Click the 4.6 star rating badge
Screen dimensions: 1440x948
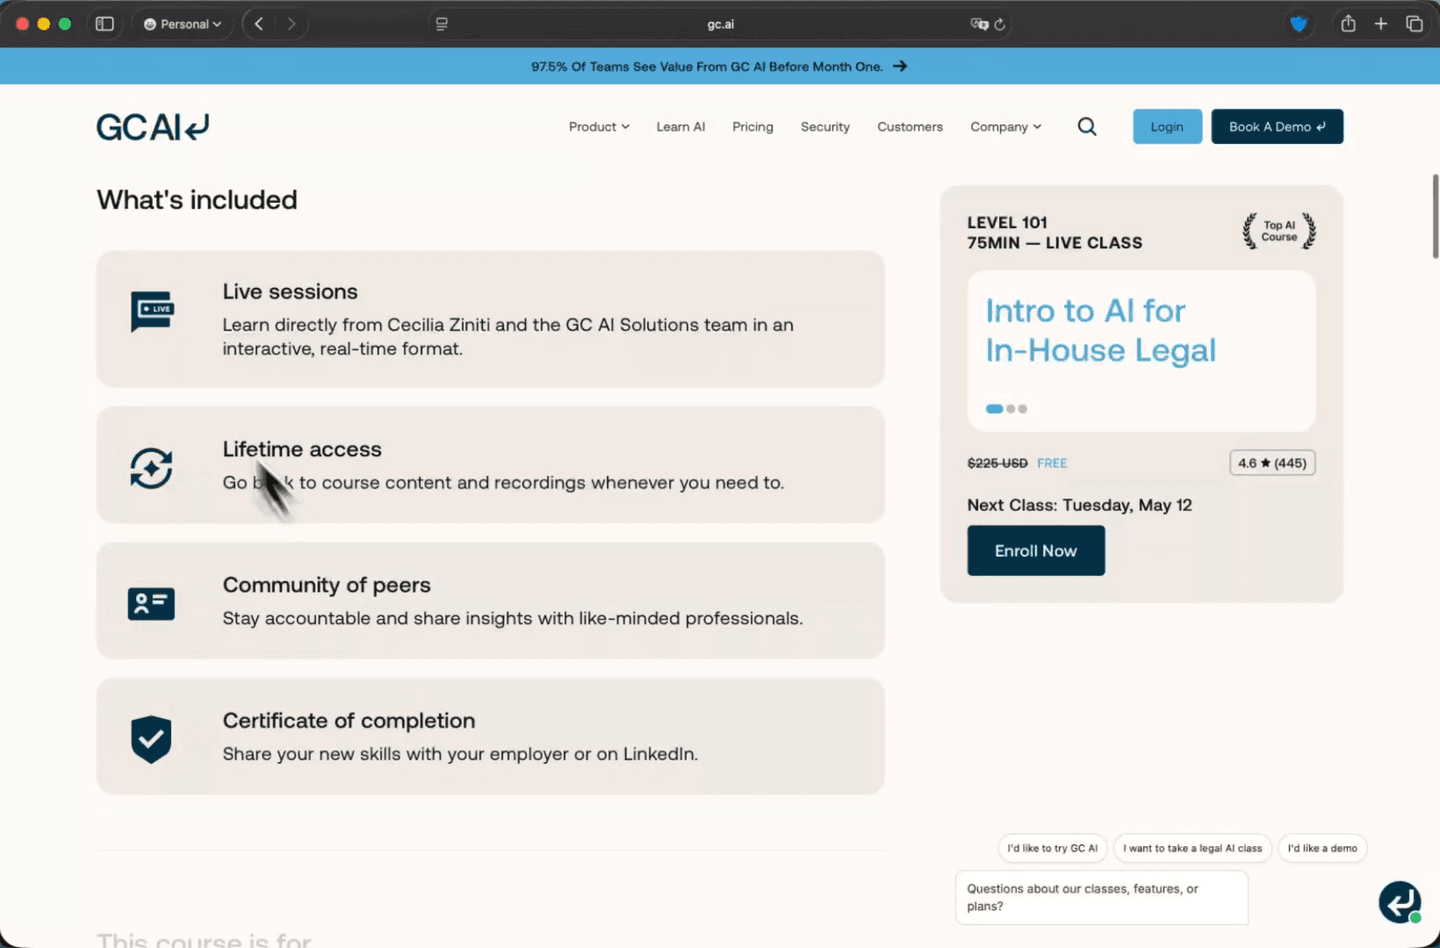tap(1272, 463)
